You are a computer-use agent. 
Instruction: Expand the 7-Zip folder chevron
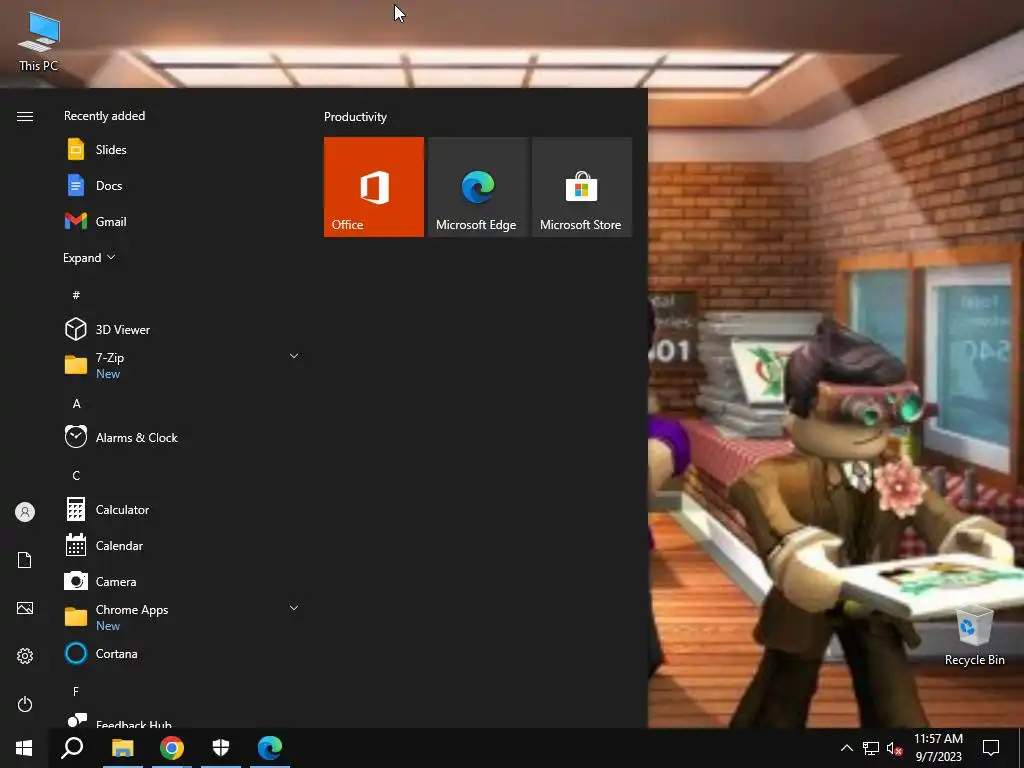coord(294,356)
